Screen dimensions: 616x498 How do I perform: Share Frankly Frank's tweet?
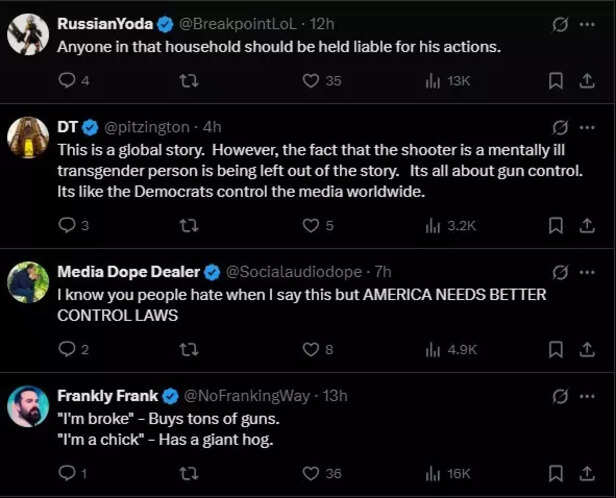pyautogui.click(x=587, y=473)
